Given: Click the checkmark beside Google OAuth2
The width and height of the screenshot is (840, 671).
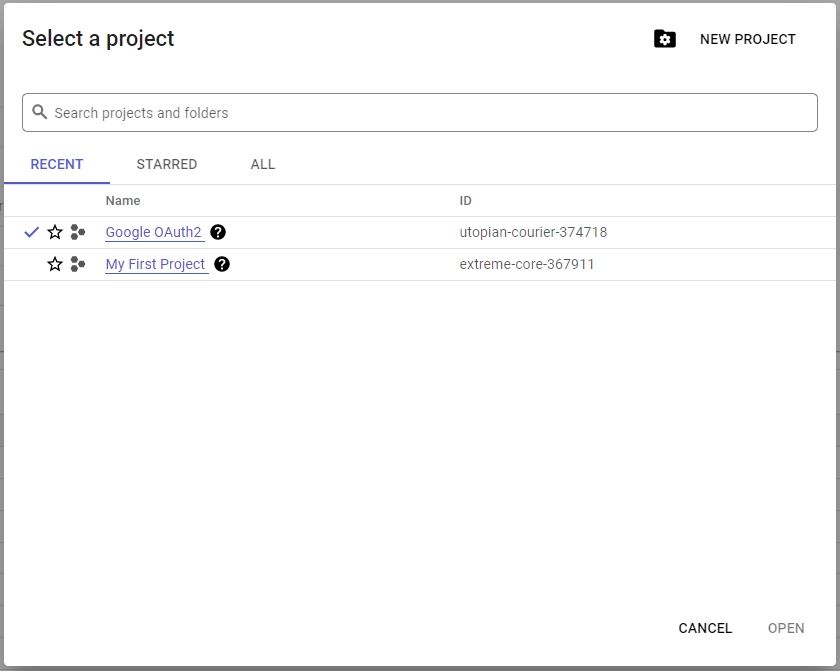Looking at the screenshot, I should point(32,232).
